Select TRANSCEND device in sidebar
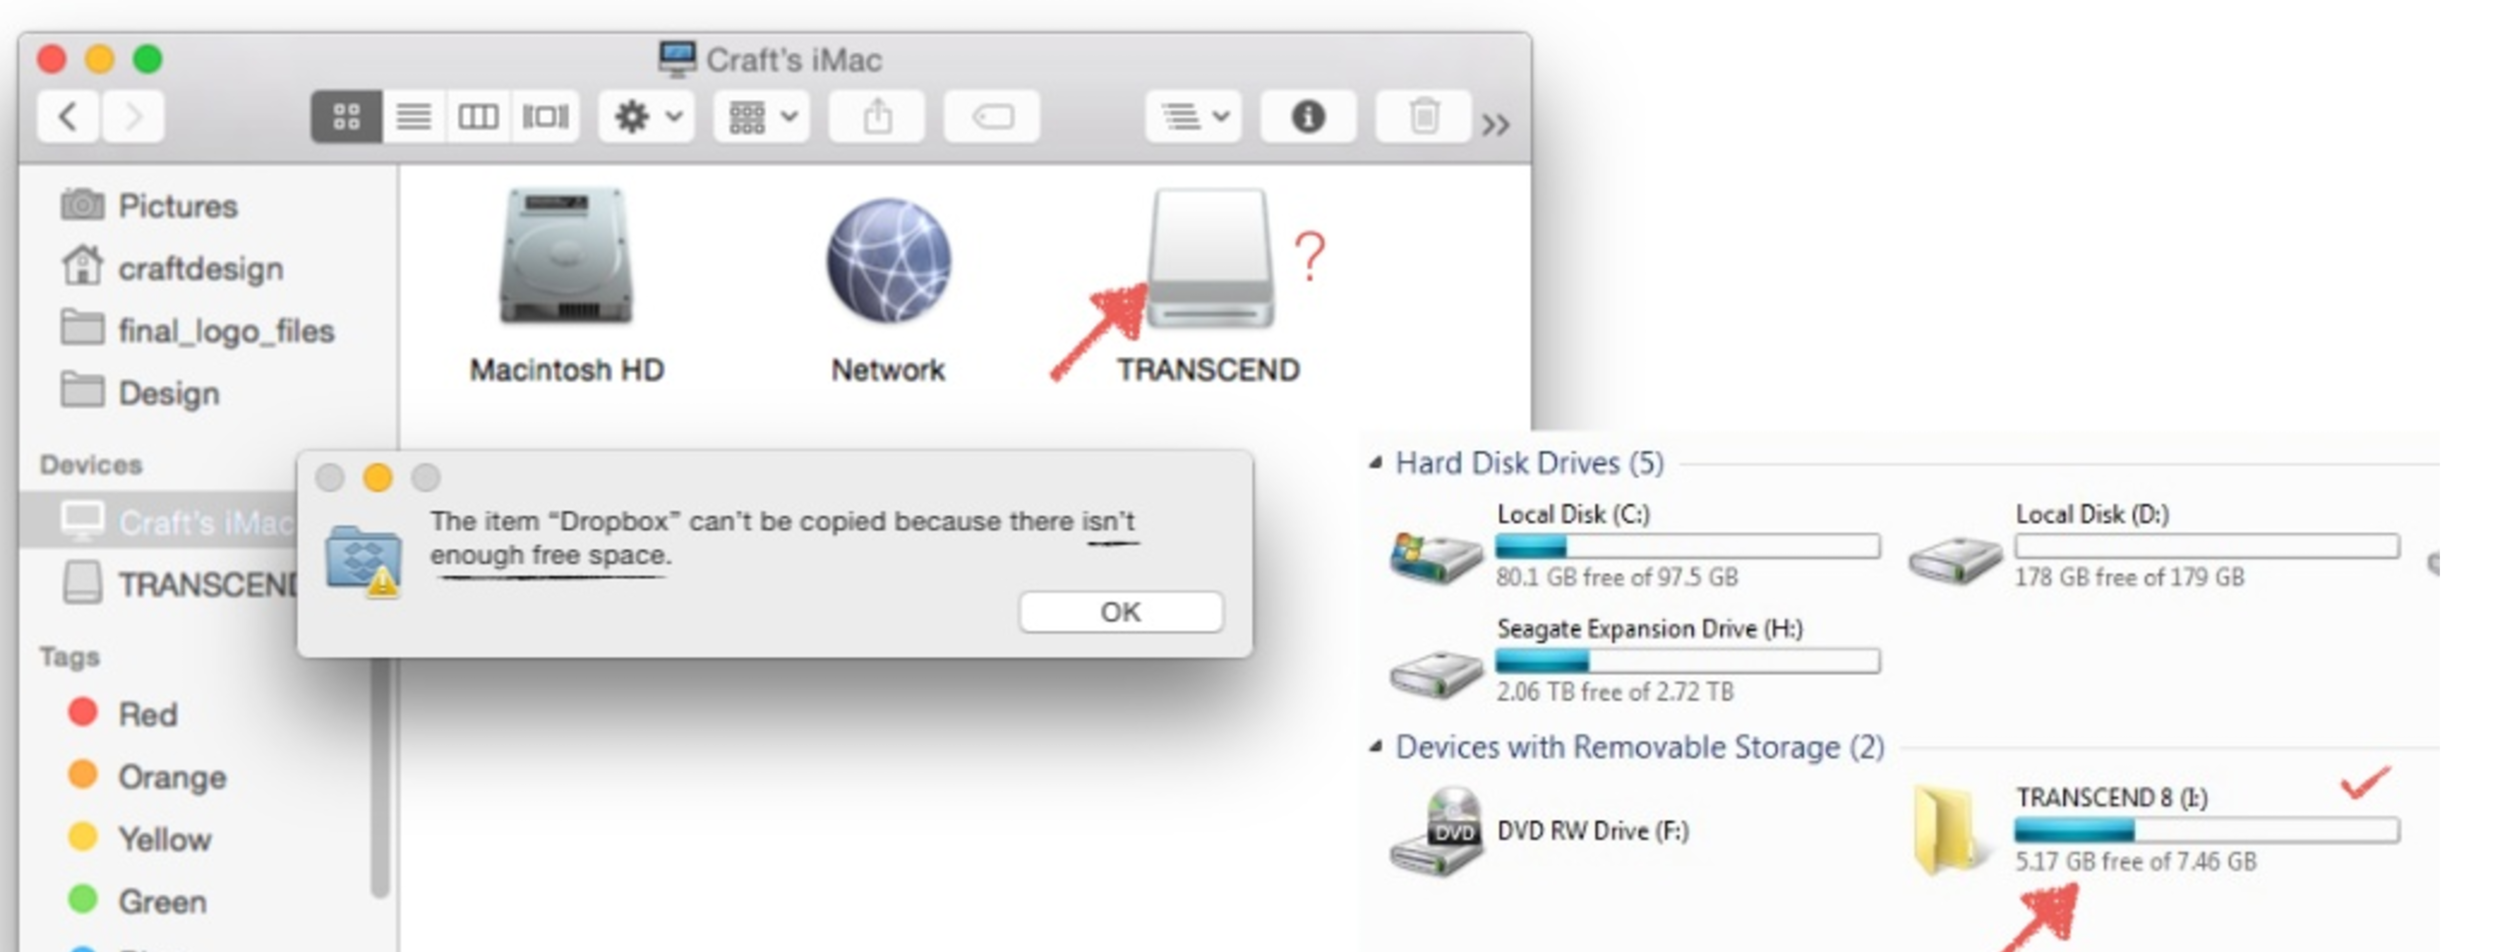This screenshot has width=2500, height=952. pos(180,584)
